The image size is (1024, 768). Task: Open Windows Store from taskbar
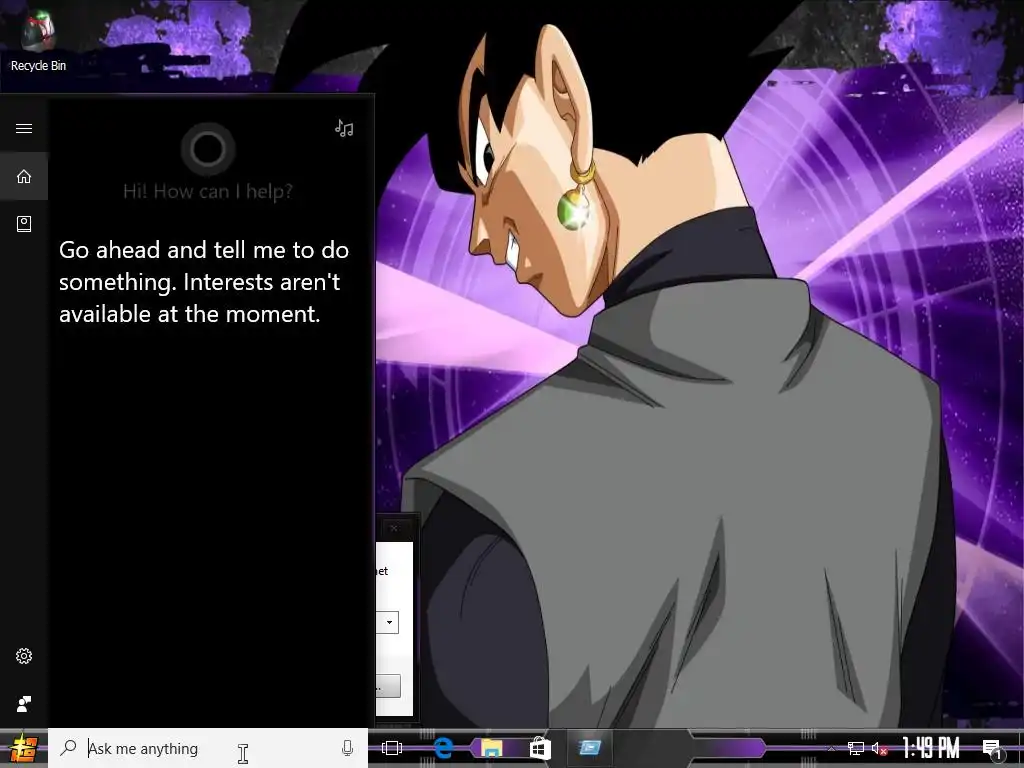(540, 748)
